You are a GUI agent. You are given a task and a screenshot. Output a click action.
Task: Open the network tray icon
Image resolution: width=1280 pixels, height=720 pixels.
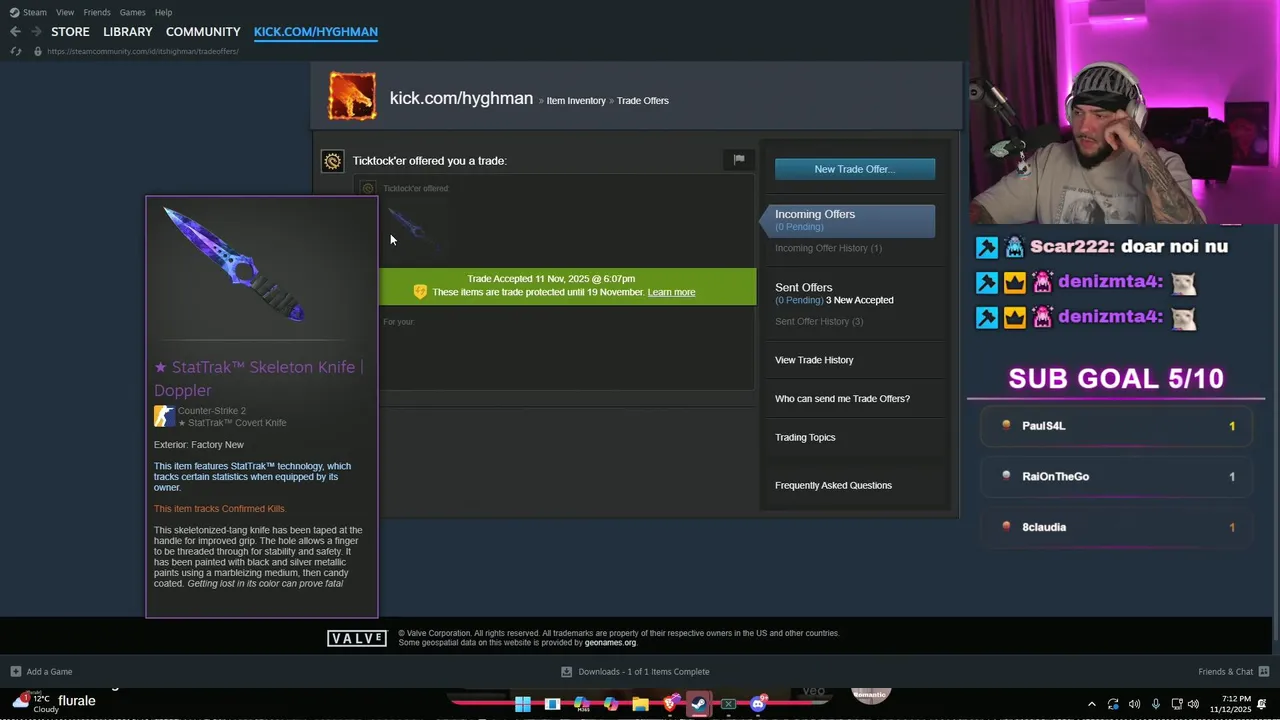coord(1177,704)
